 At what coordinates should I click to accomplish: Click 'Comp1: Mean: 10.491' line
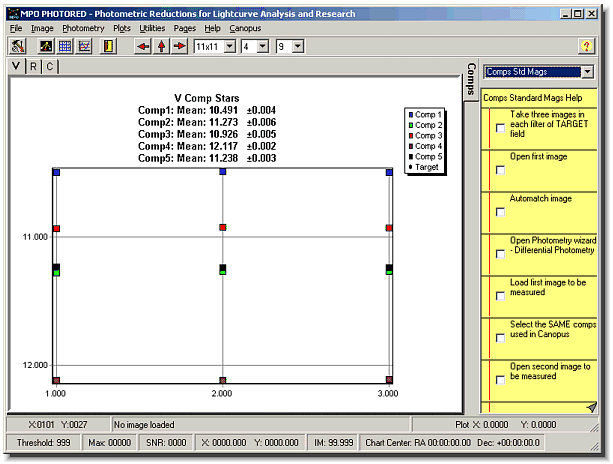(x=207, y=110)
